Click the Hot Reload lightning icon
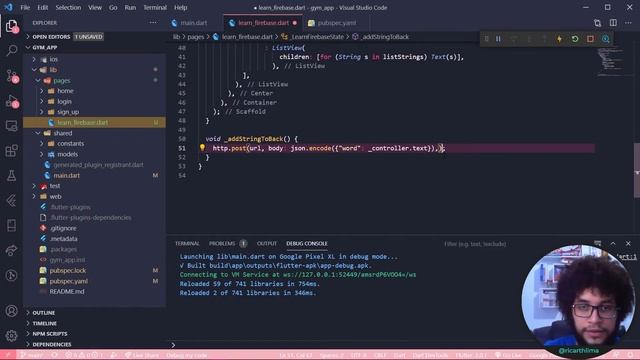 559,39
